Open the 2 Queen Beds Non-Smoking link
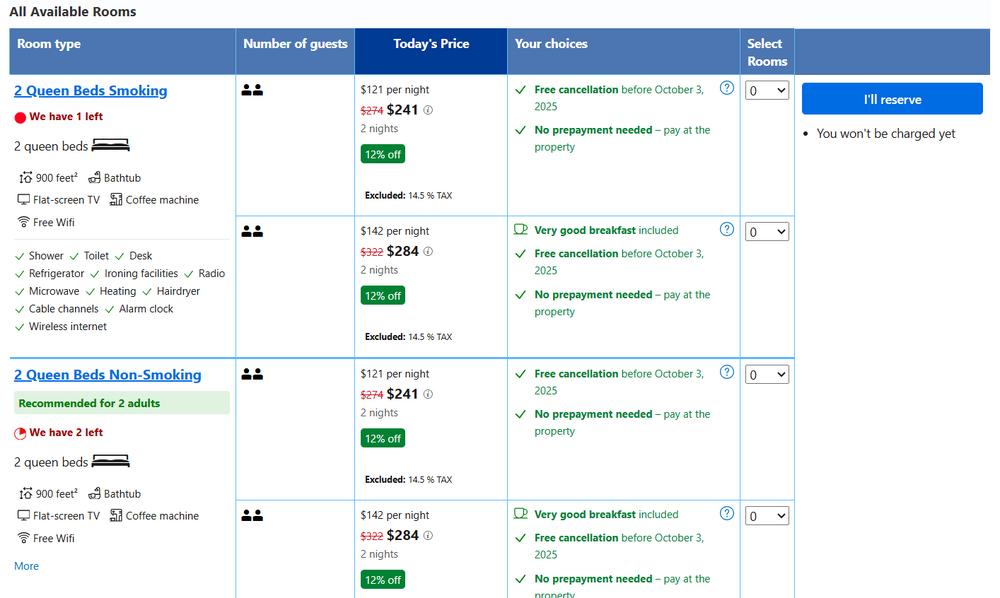 click(108, 375)
